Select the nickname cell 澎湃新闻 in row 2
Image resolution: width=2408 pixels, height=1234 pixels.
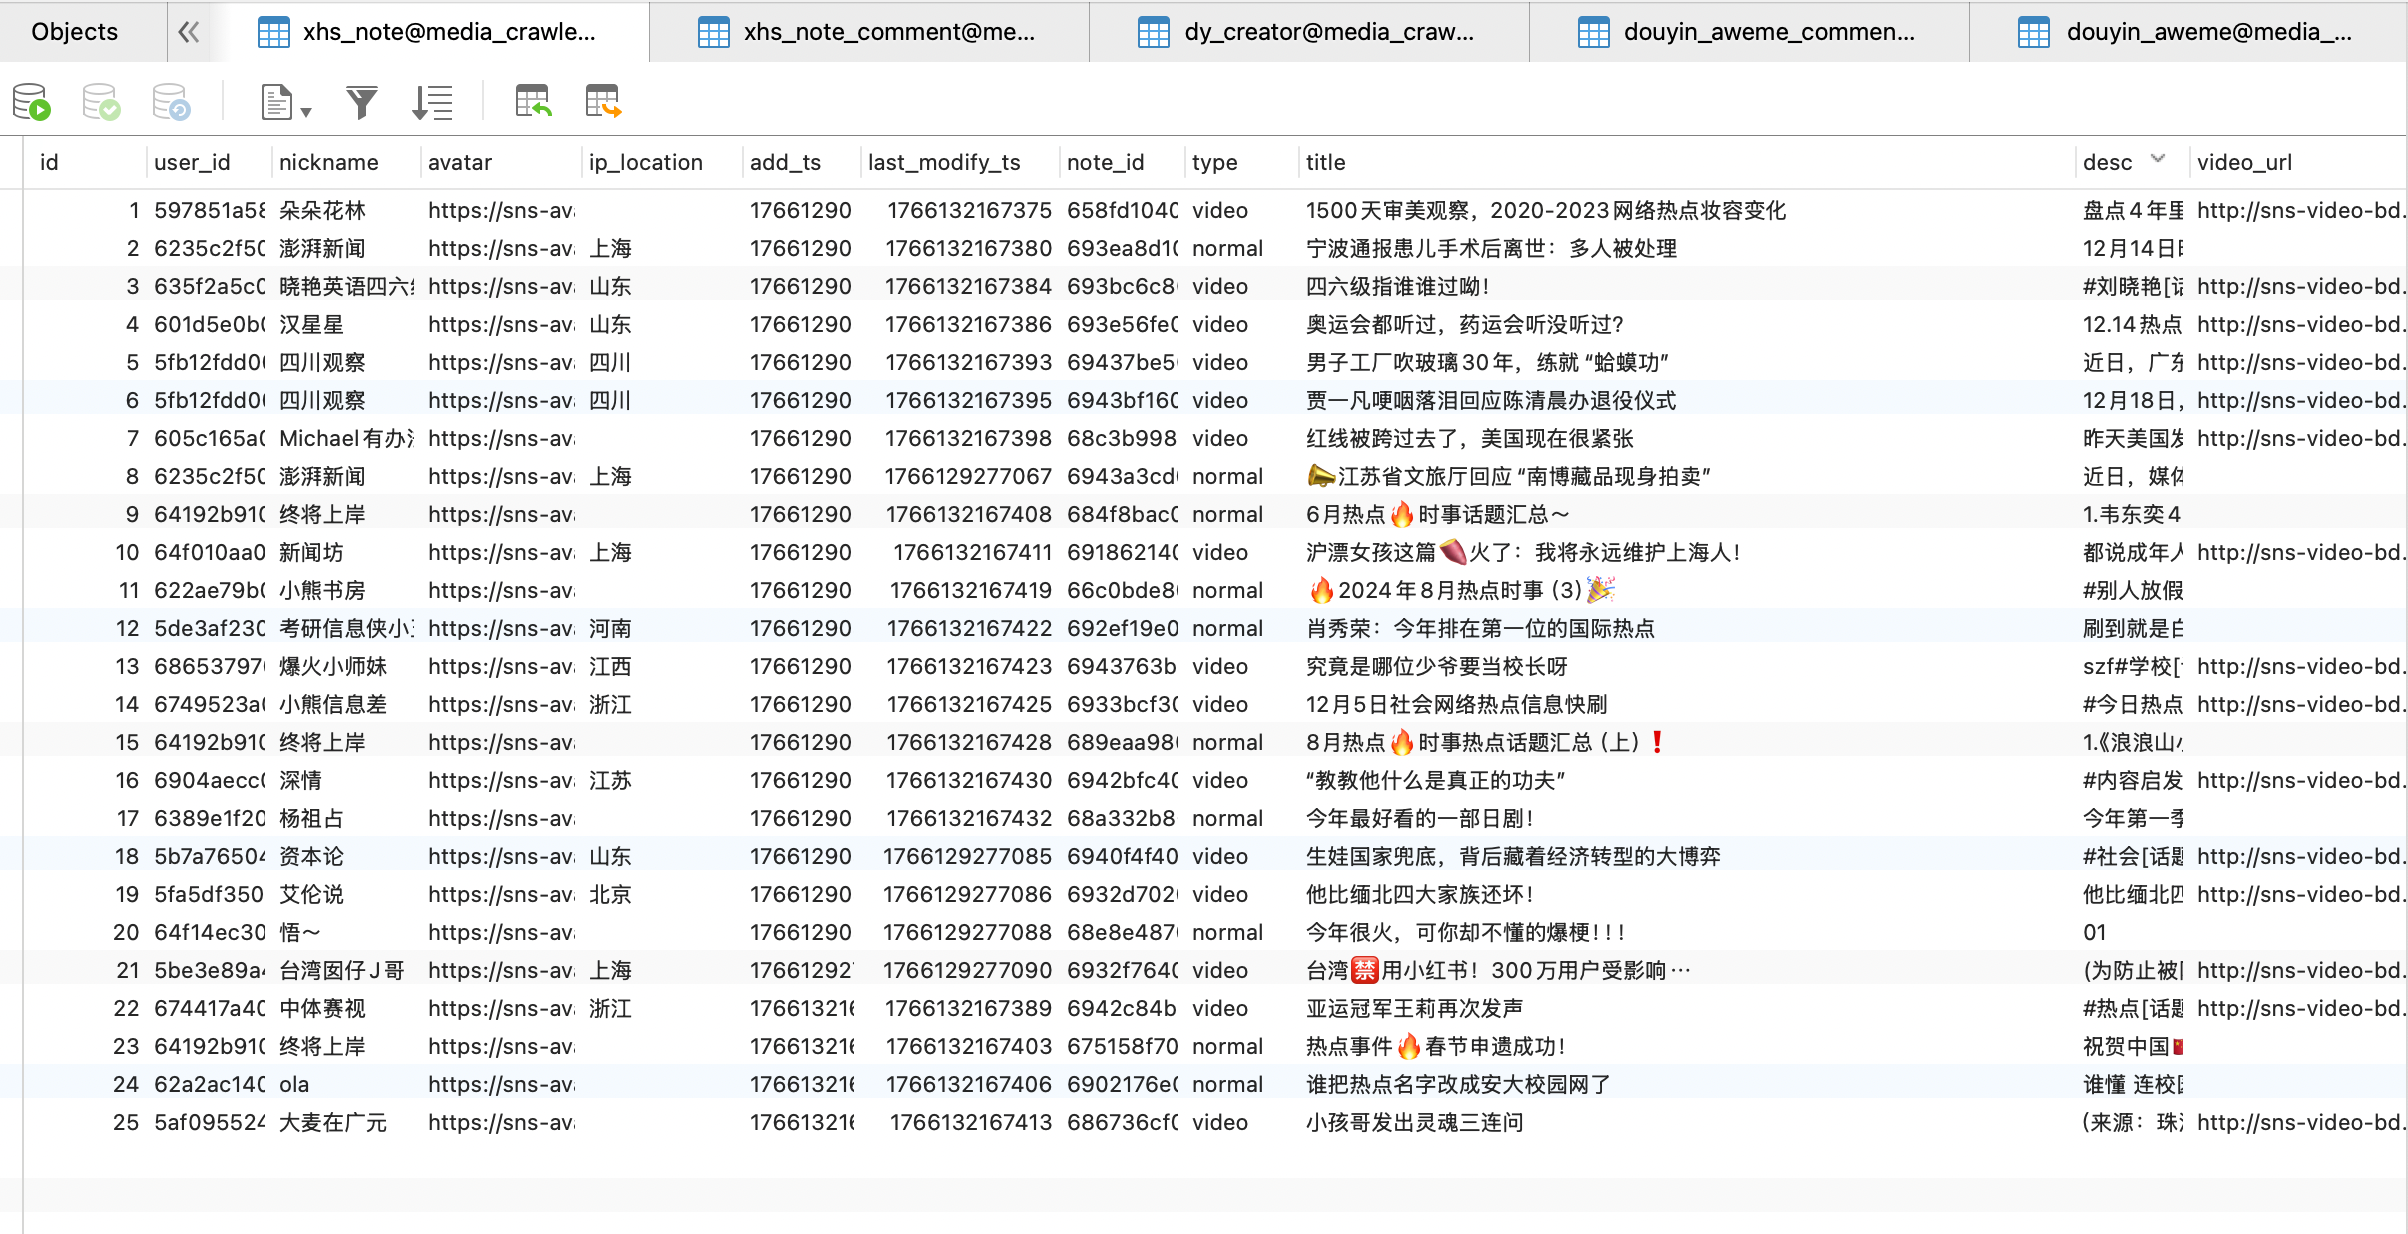coord(322,248)
